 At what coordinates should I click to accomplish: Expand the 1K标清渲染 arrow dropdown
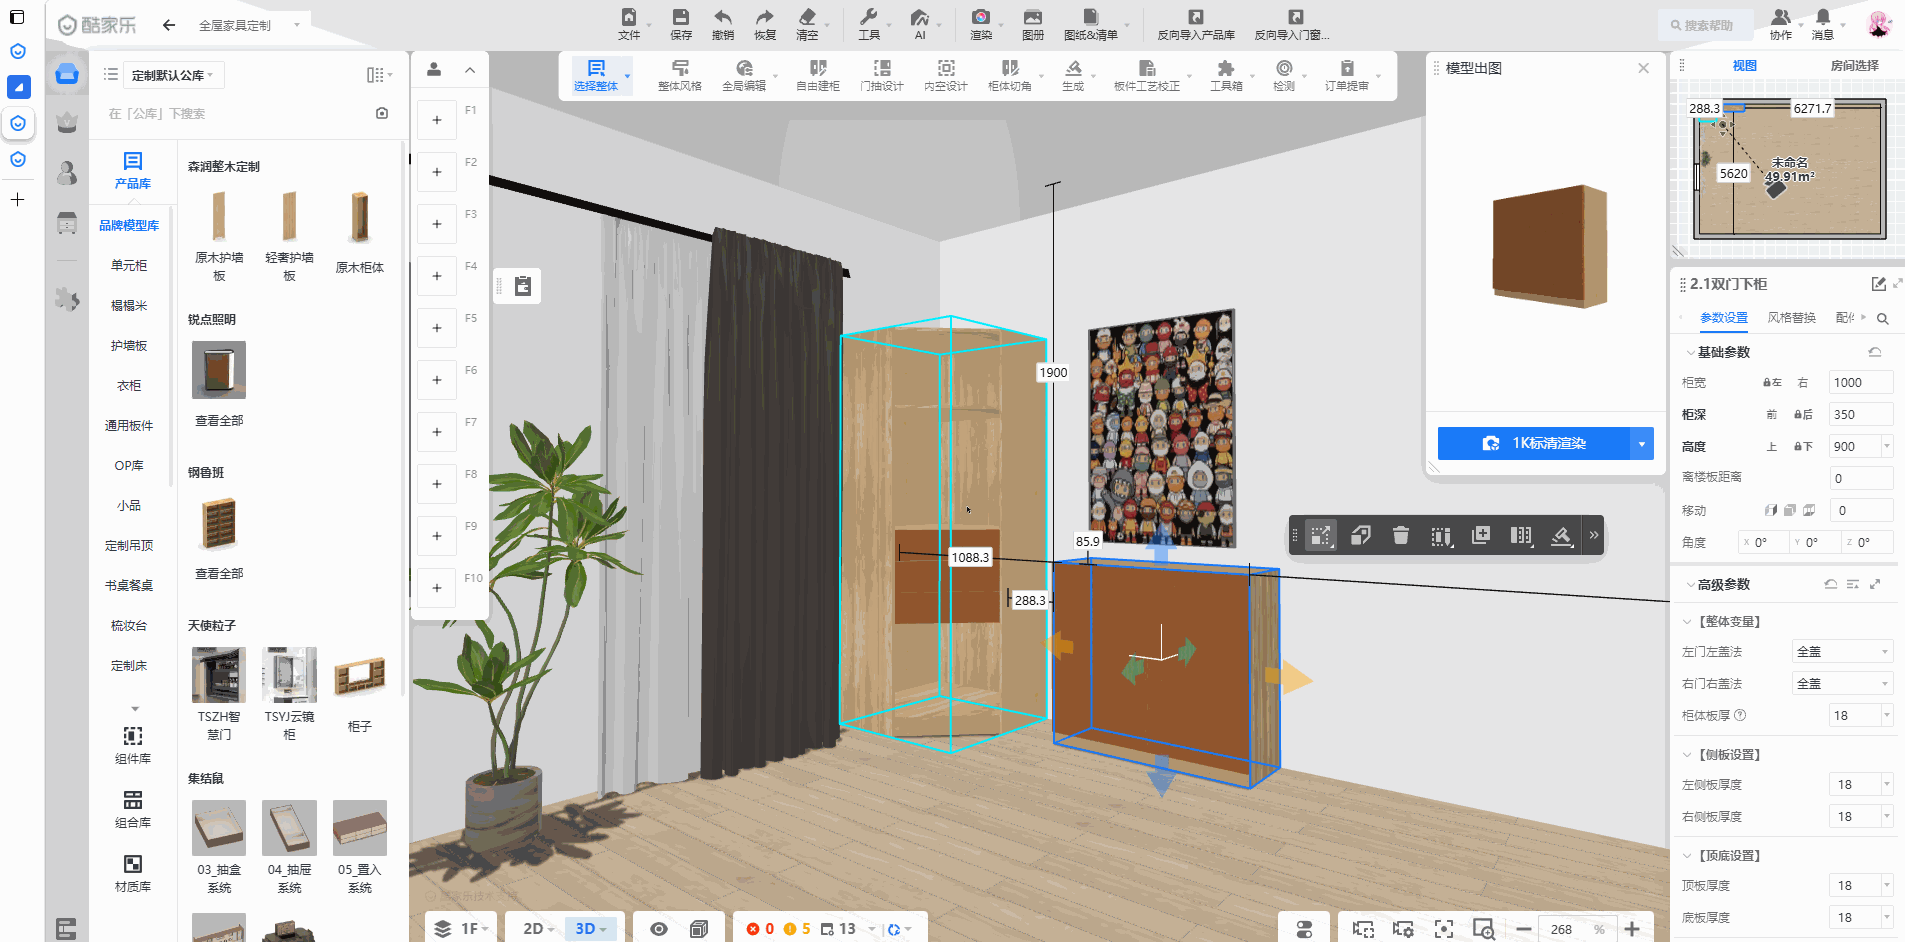tap(1642, 443)
